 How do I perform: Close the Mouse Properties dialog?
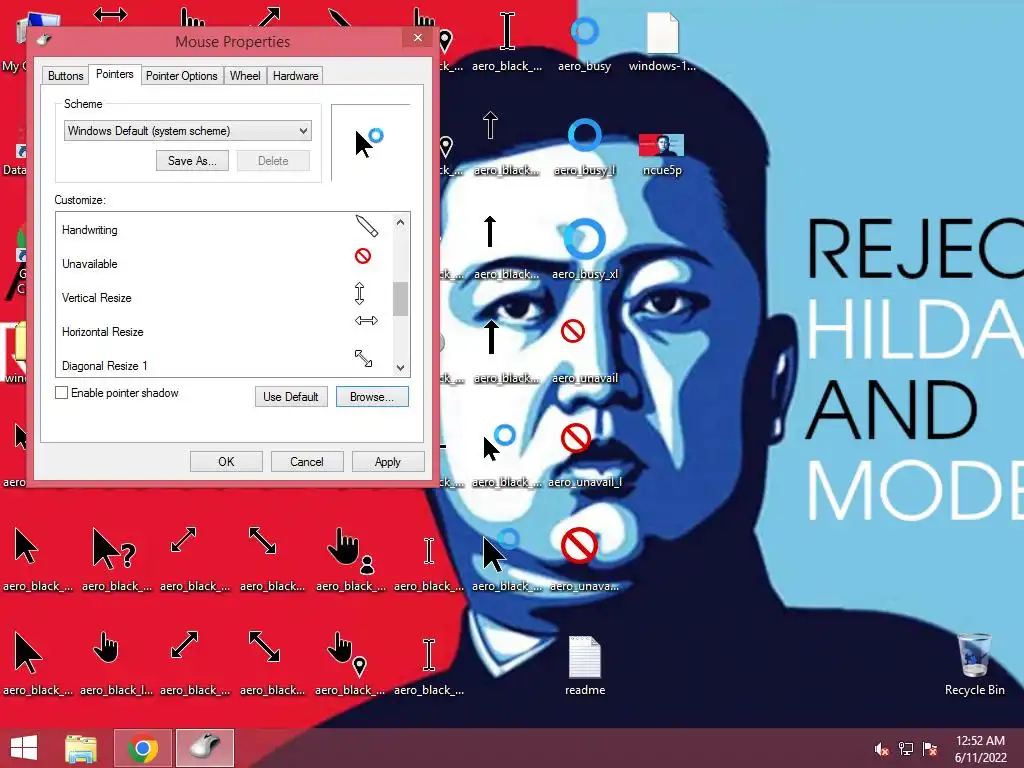(418, 38)
